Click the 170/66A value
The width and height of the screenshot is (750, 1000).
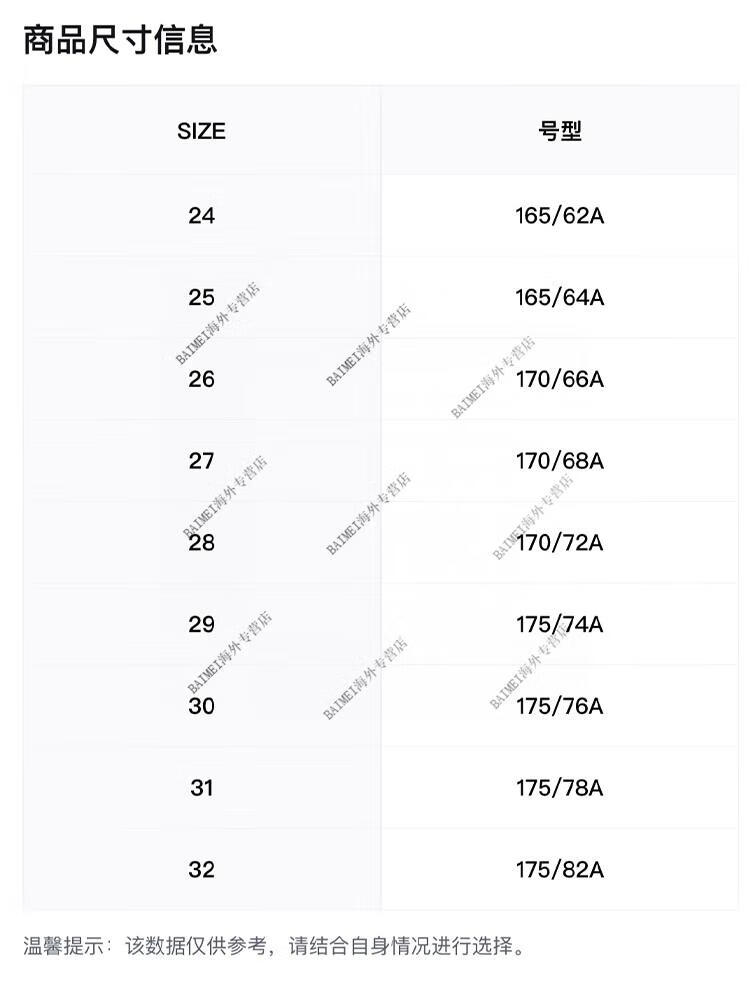[560, 379]
